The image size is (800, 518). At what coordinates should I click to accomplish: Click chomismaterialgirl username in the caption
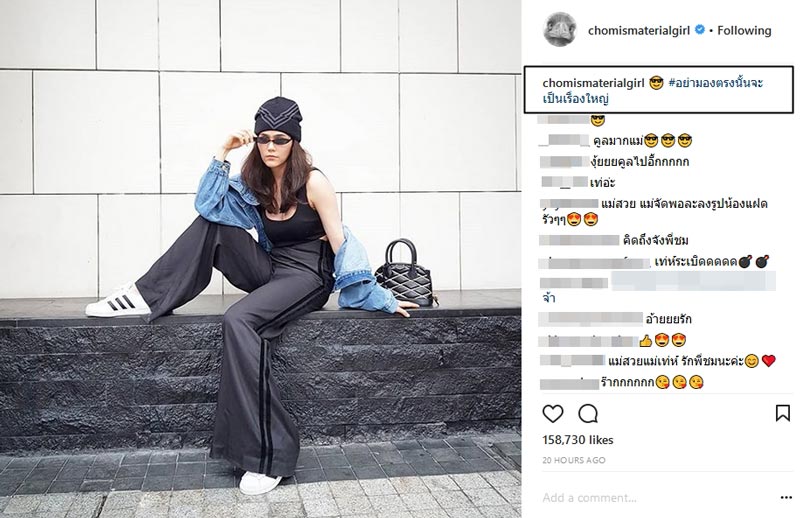point(593,83)
